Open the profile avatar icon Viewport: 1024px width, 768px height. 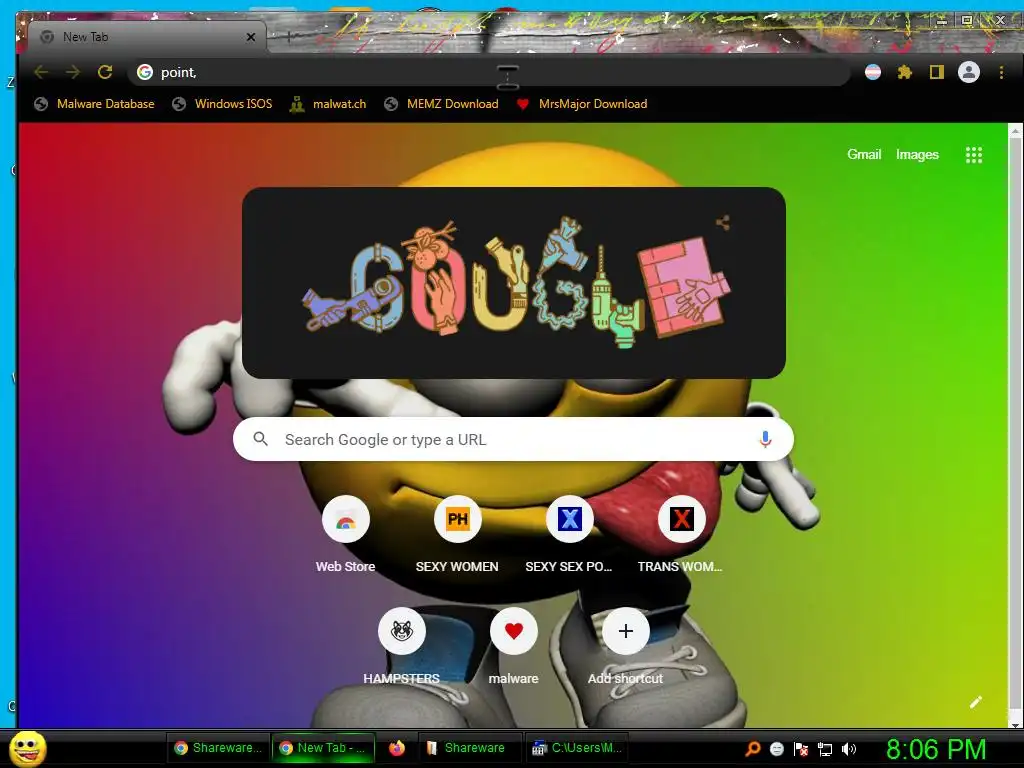[x=968, y=72]
